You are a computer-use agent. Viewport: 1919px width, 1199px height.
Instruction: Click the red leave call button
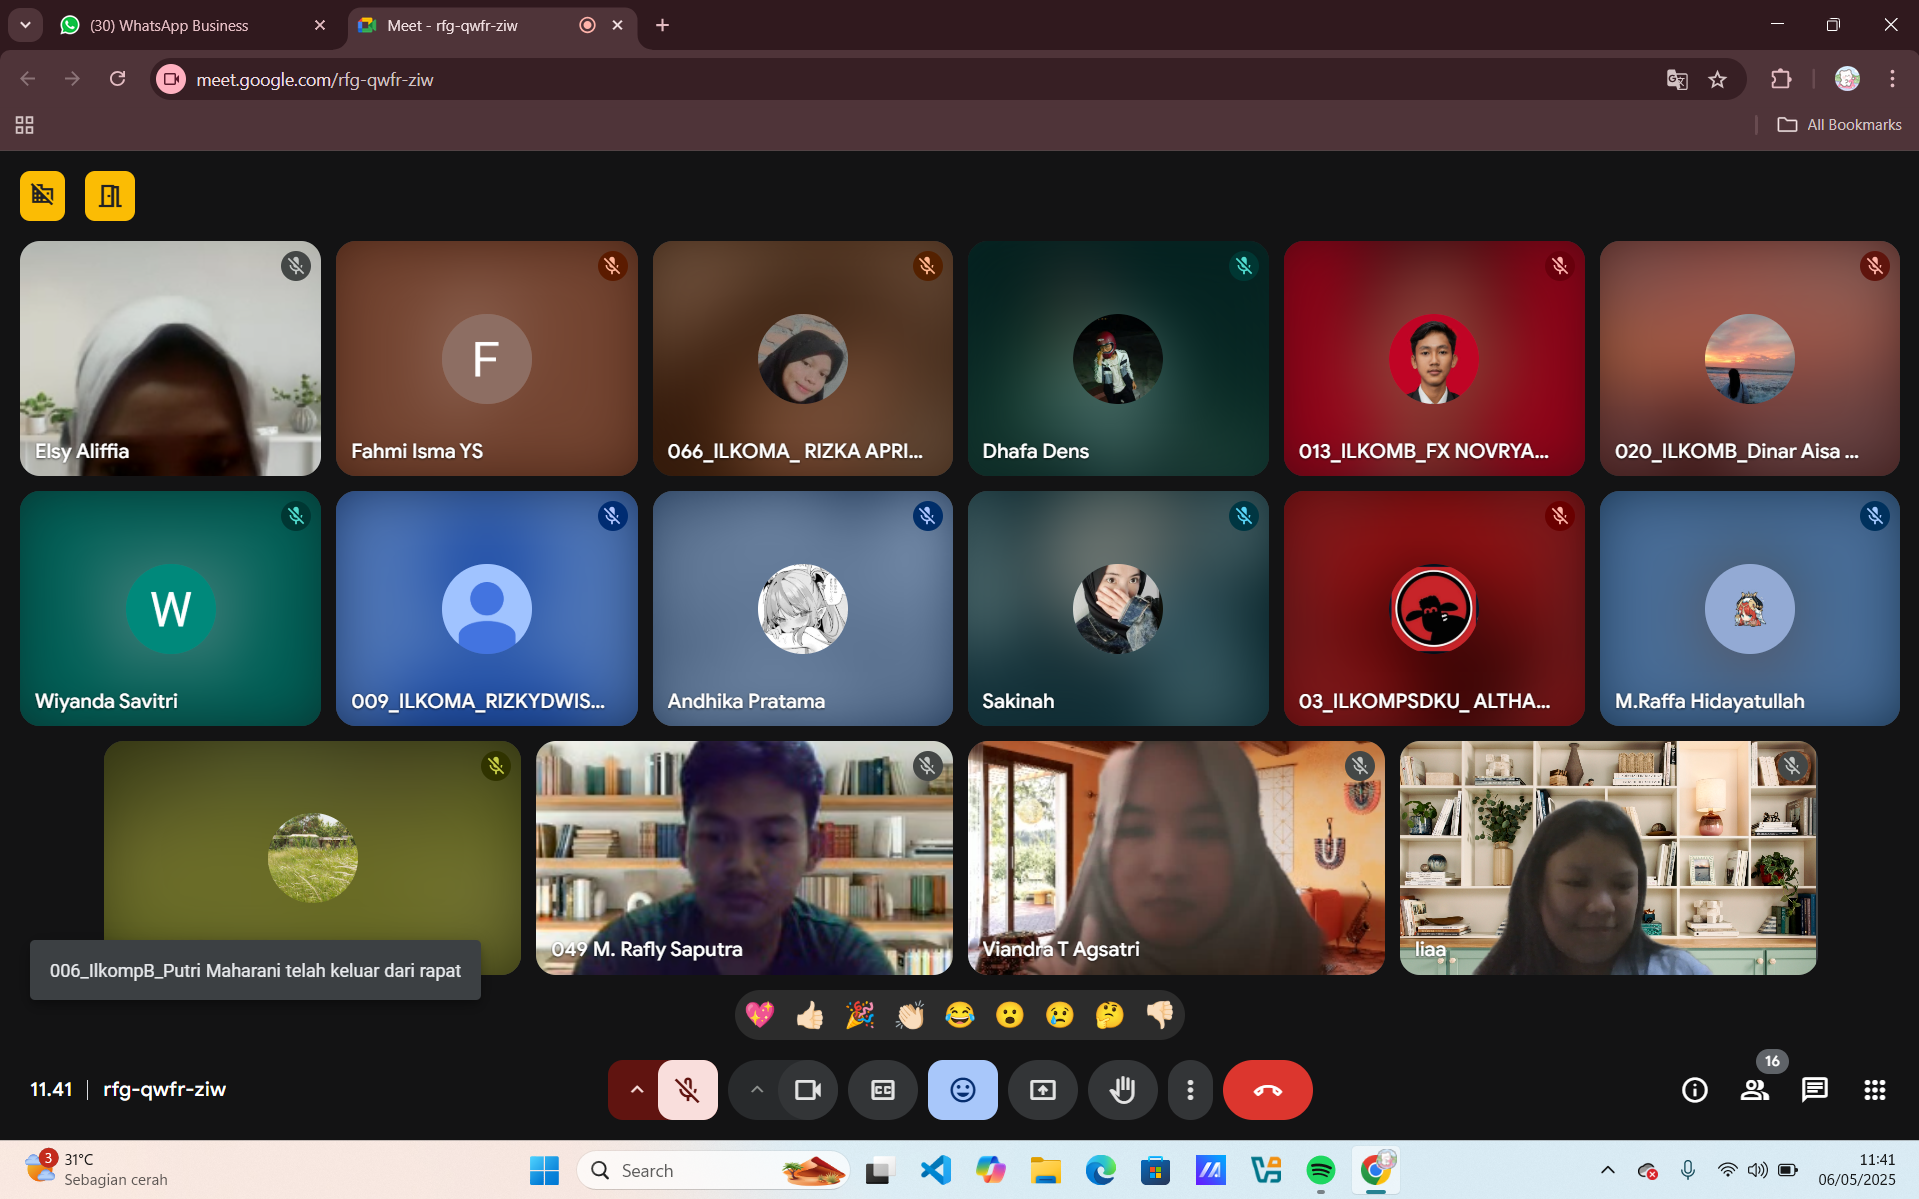click(1267, 1090)
